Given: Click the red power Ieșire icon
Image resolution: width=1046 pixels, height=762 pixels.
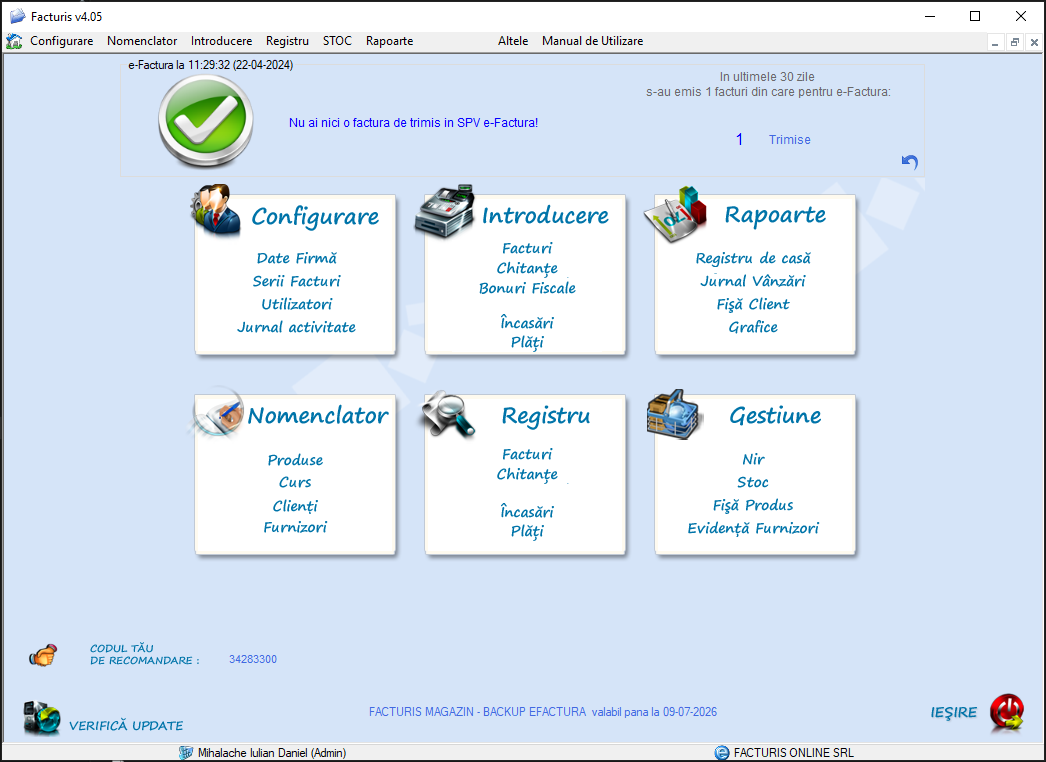Looking at the screenshot, I should click(x=1007, y=712).
